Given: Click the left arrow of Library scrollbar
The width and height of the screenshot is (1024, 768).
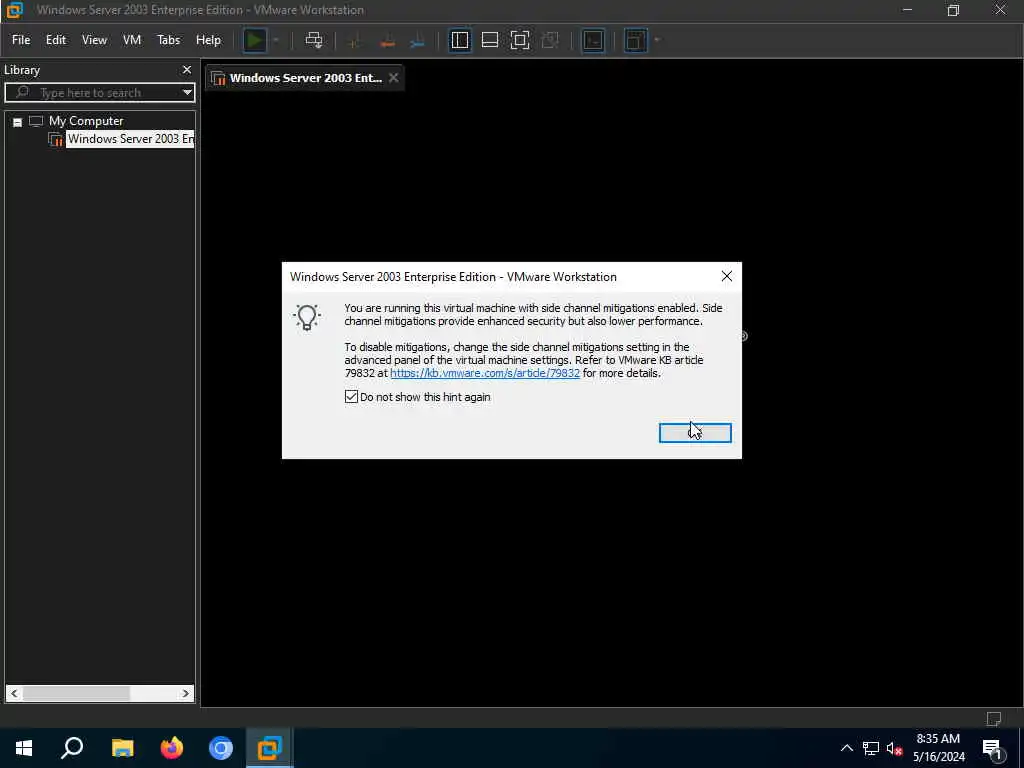Looking at the screenshot, I should tap(14, 694).
